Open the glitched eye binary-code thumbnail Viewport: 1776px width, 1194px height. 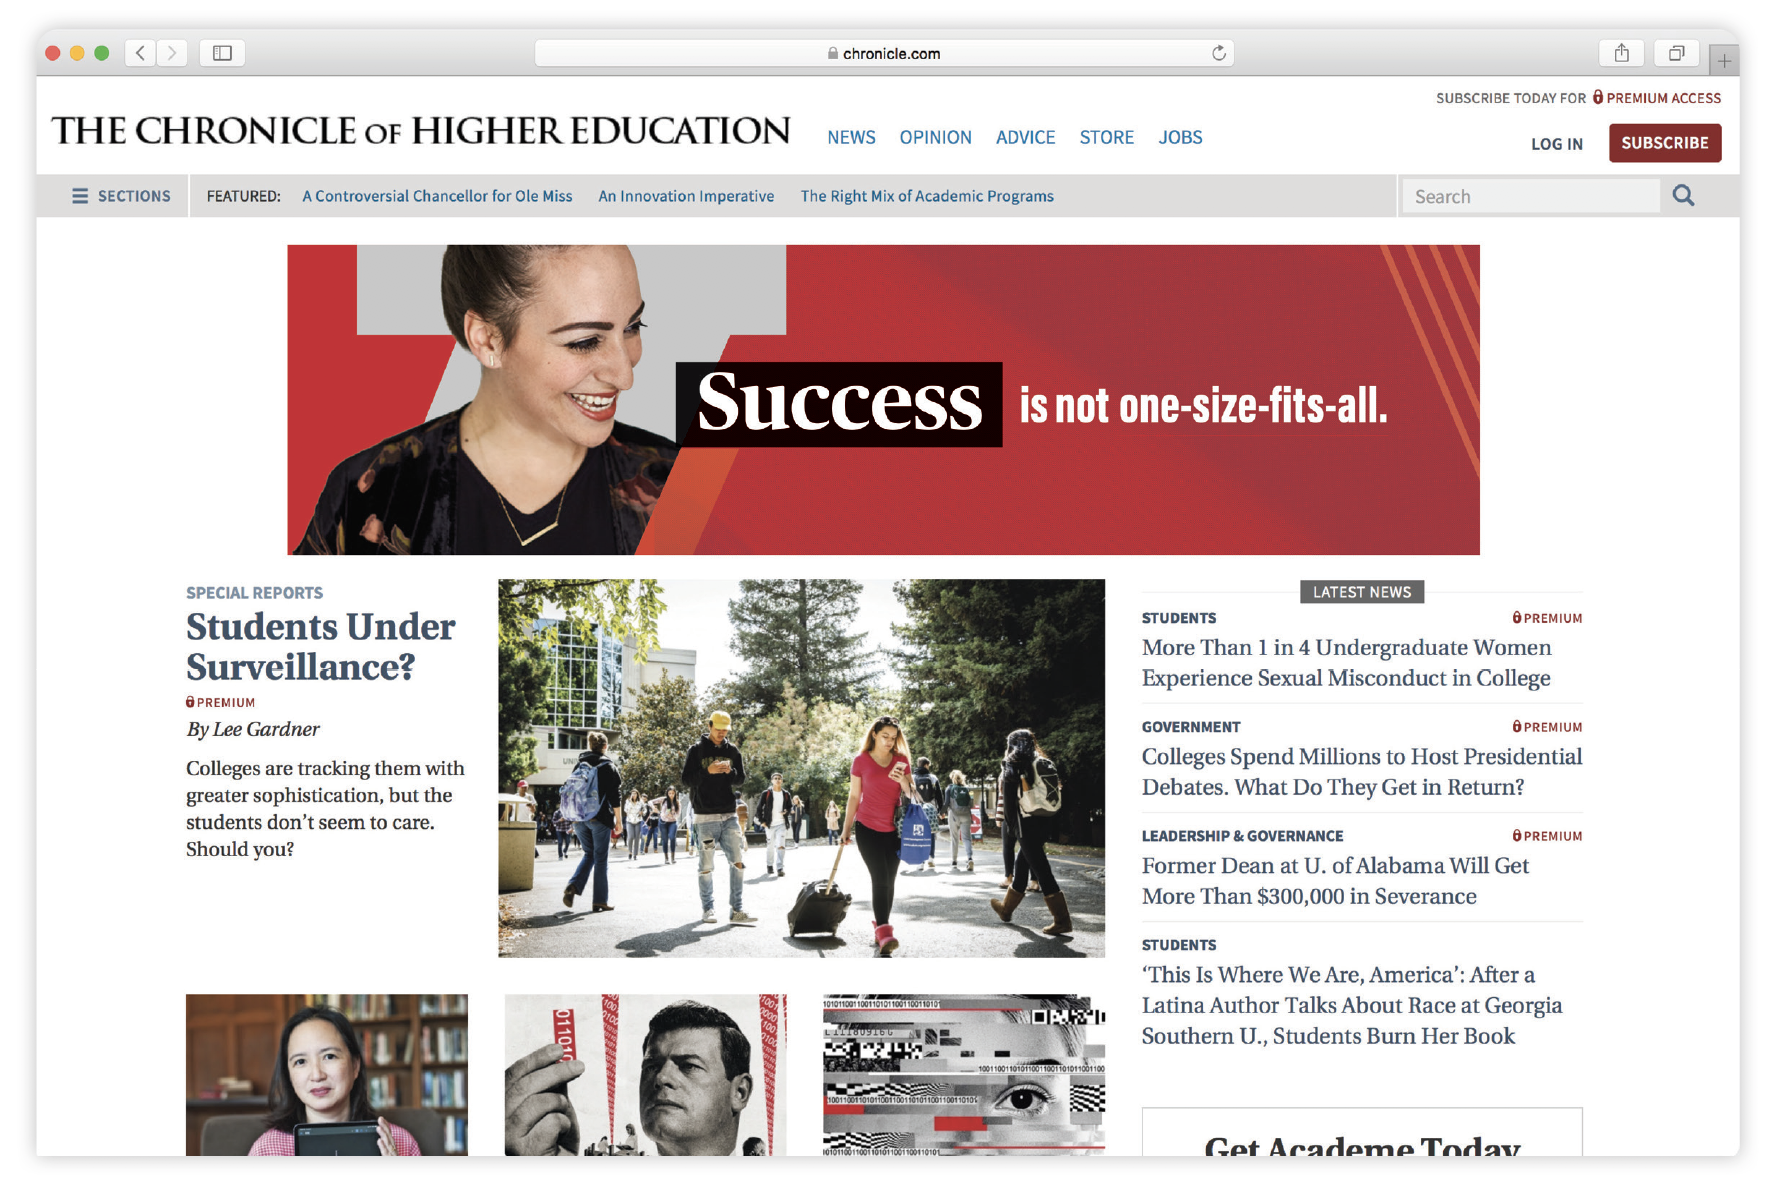pos(963,1075)
